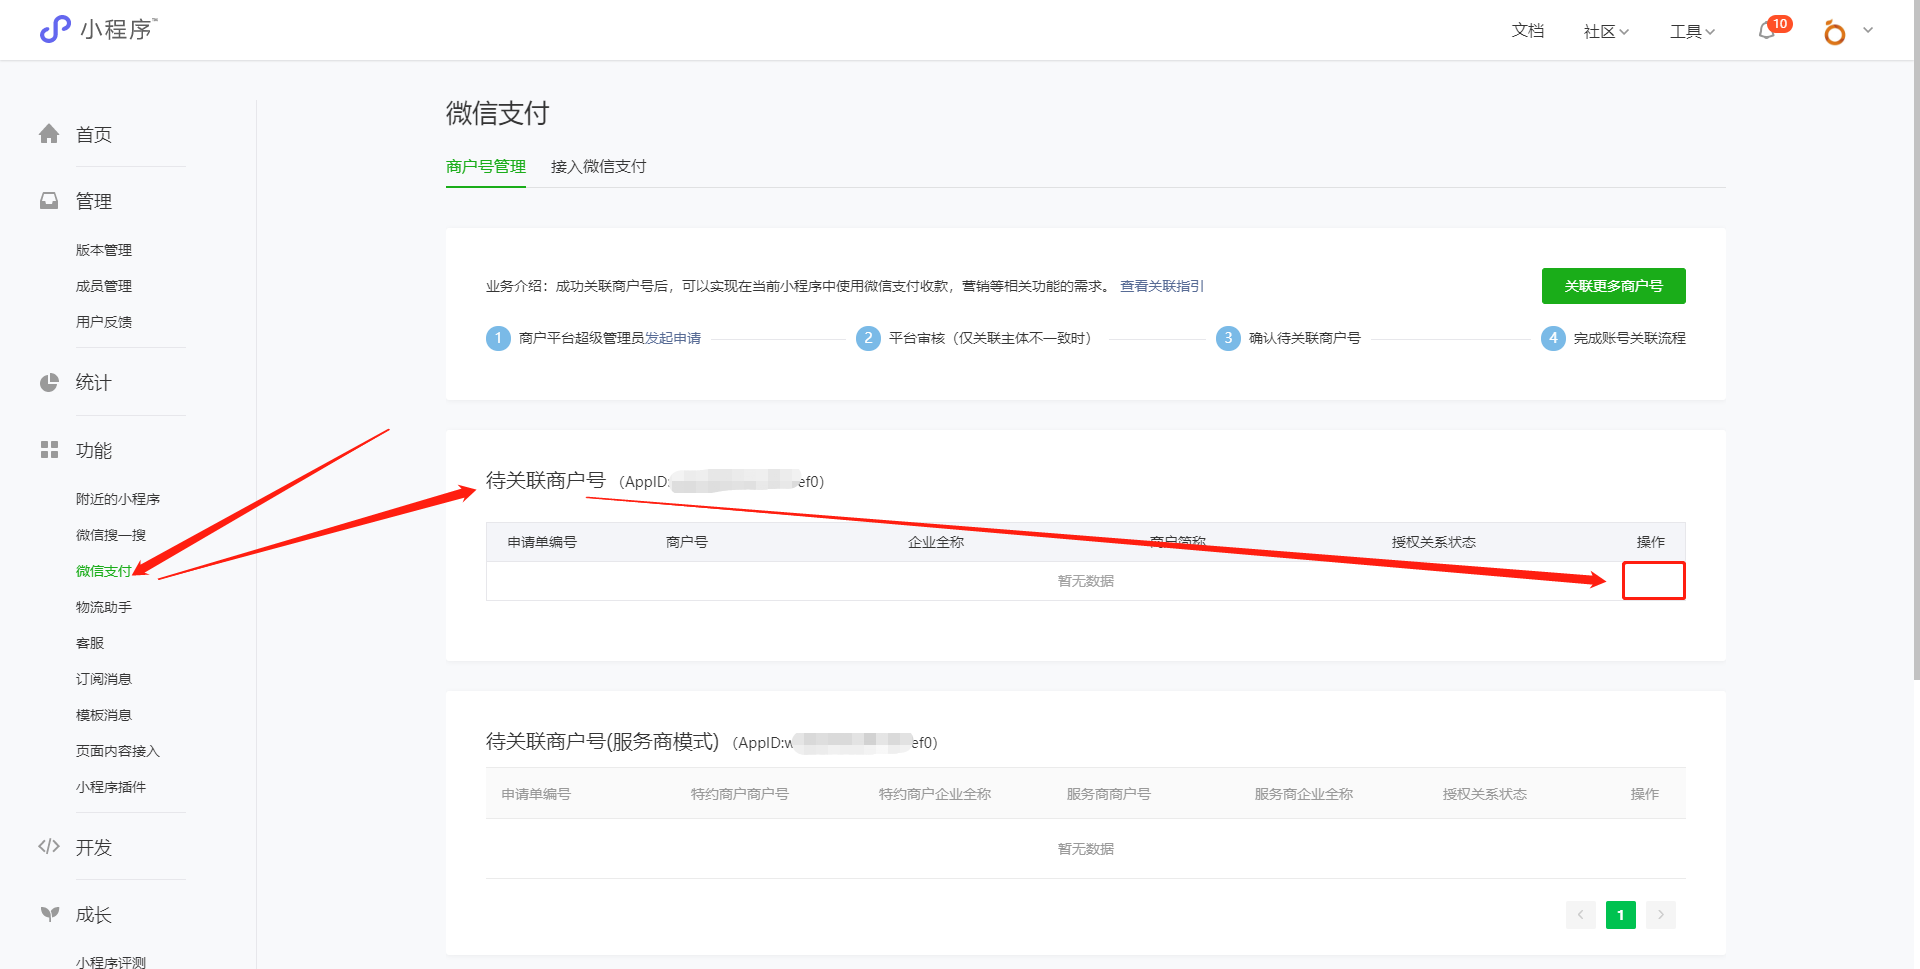Go to the previous page arrow
Viewport: 1920px width, 969px height.
pos(1581,914)
